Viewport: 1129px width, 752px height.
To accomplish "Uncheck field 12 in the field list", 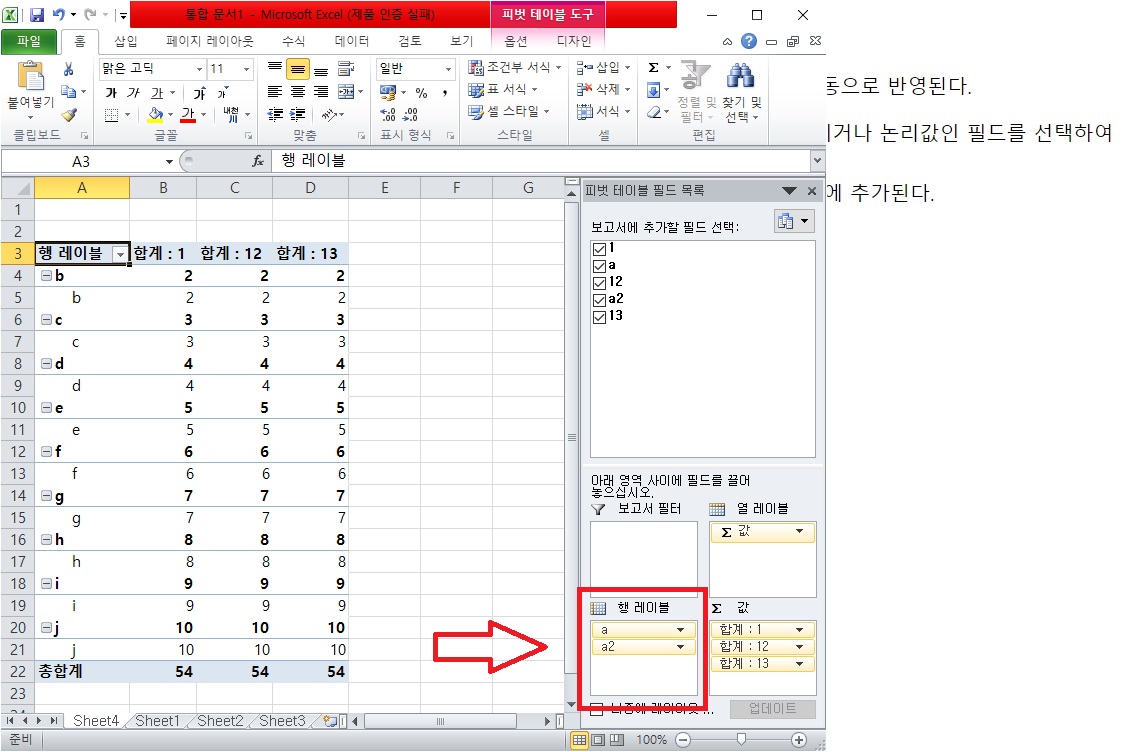I will point(599,283).
